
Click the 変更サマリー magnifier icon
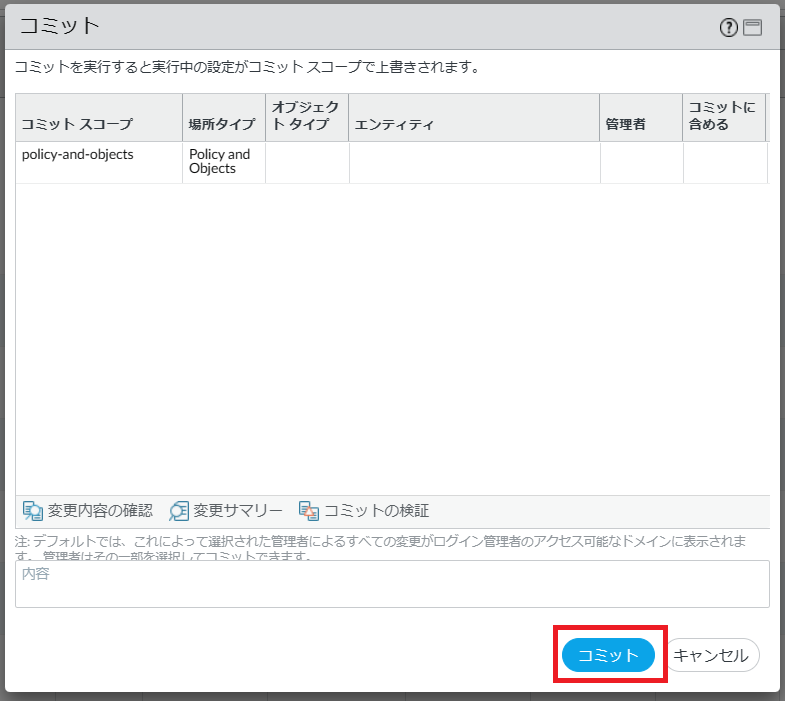pos(179,511)
